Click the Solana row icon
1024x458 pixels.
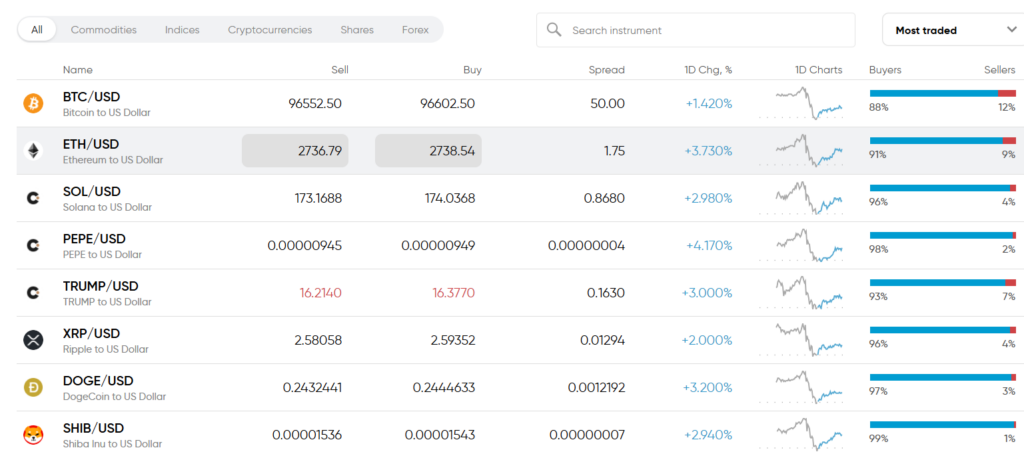(x=33, y=198)
